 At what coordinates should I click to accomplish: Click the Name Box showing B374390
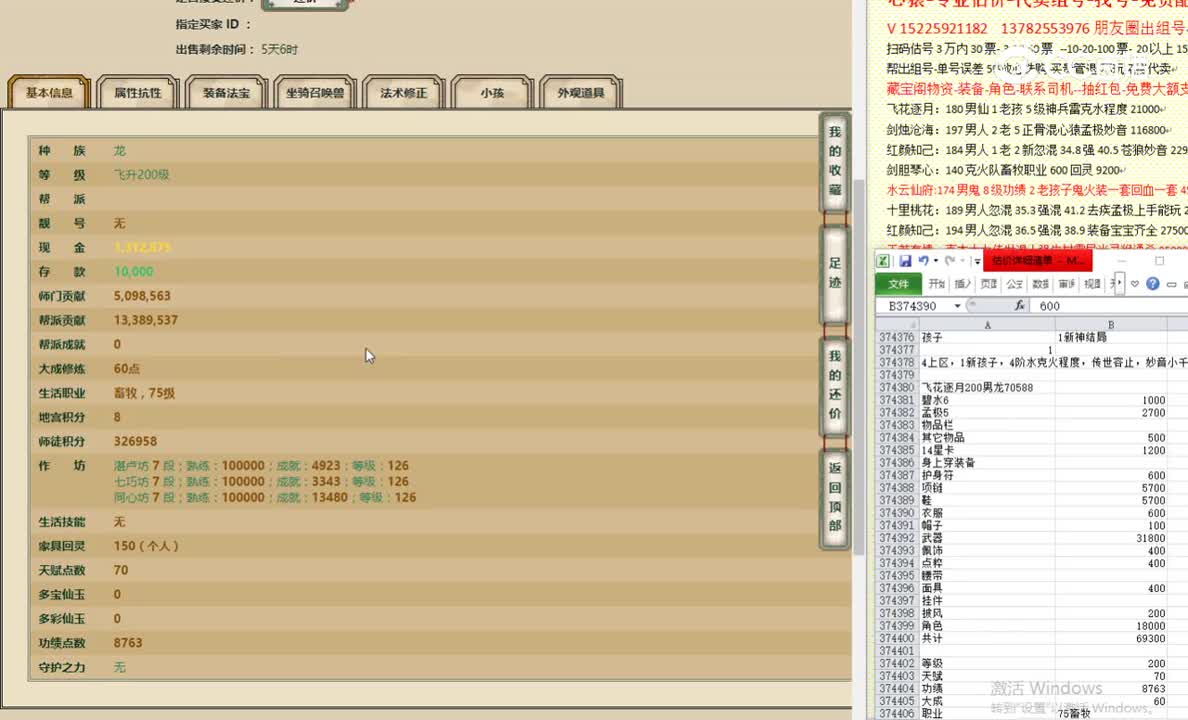click(x=914, y=305)
